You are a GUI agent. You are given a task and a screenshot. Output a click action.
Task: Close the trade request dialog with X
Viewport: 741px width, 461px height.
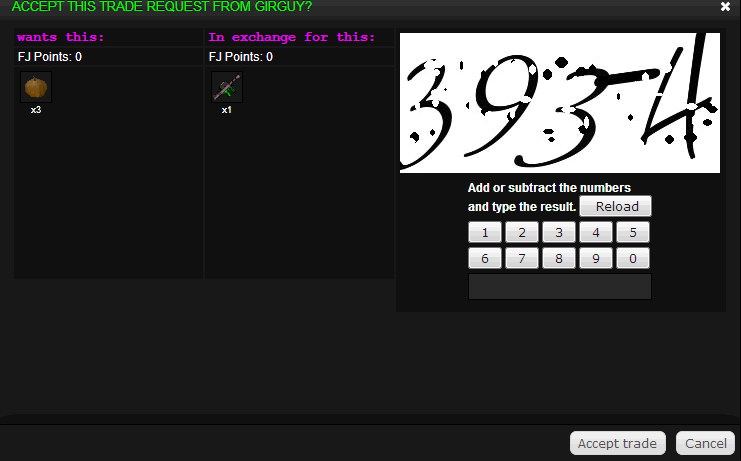point(726,6)
